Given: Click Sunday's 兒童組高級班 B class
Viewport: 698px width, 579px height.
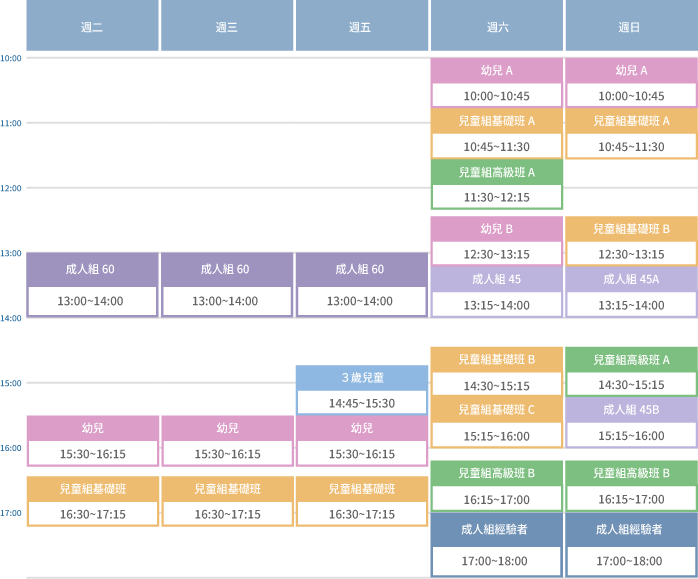Looking at the screenshot, I should pyautogui.click(x=631, y=486).
